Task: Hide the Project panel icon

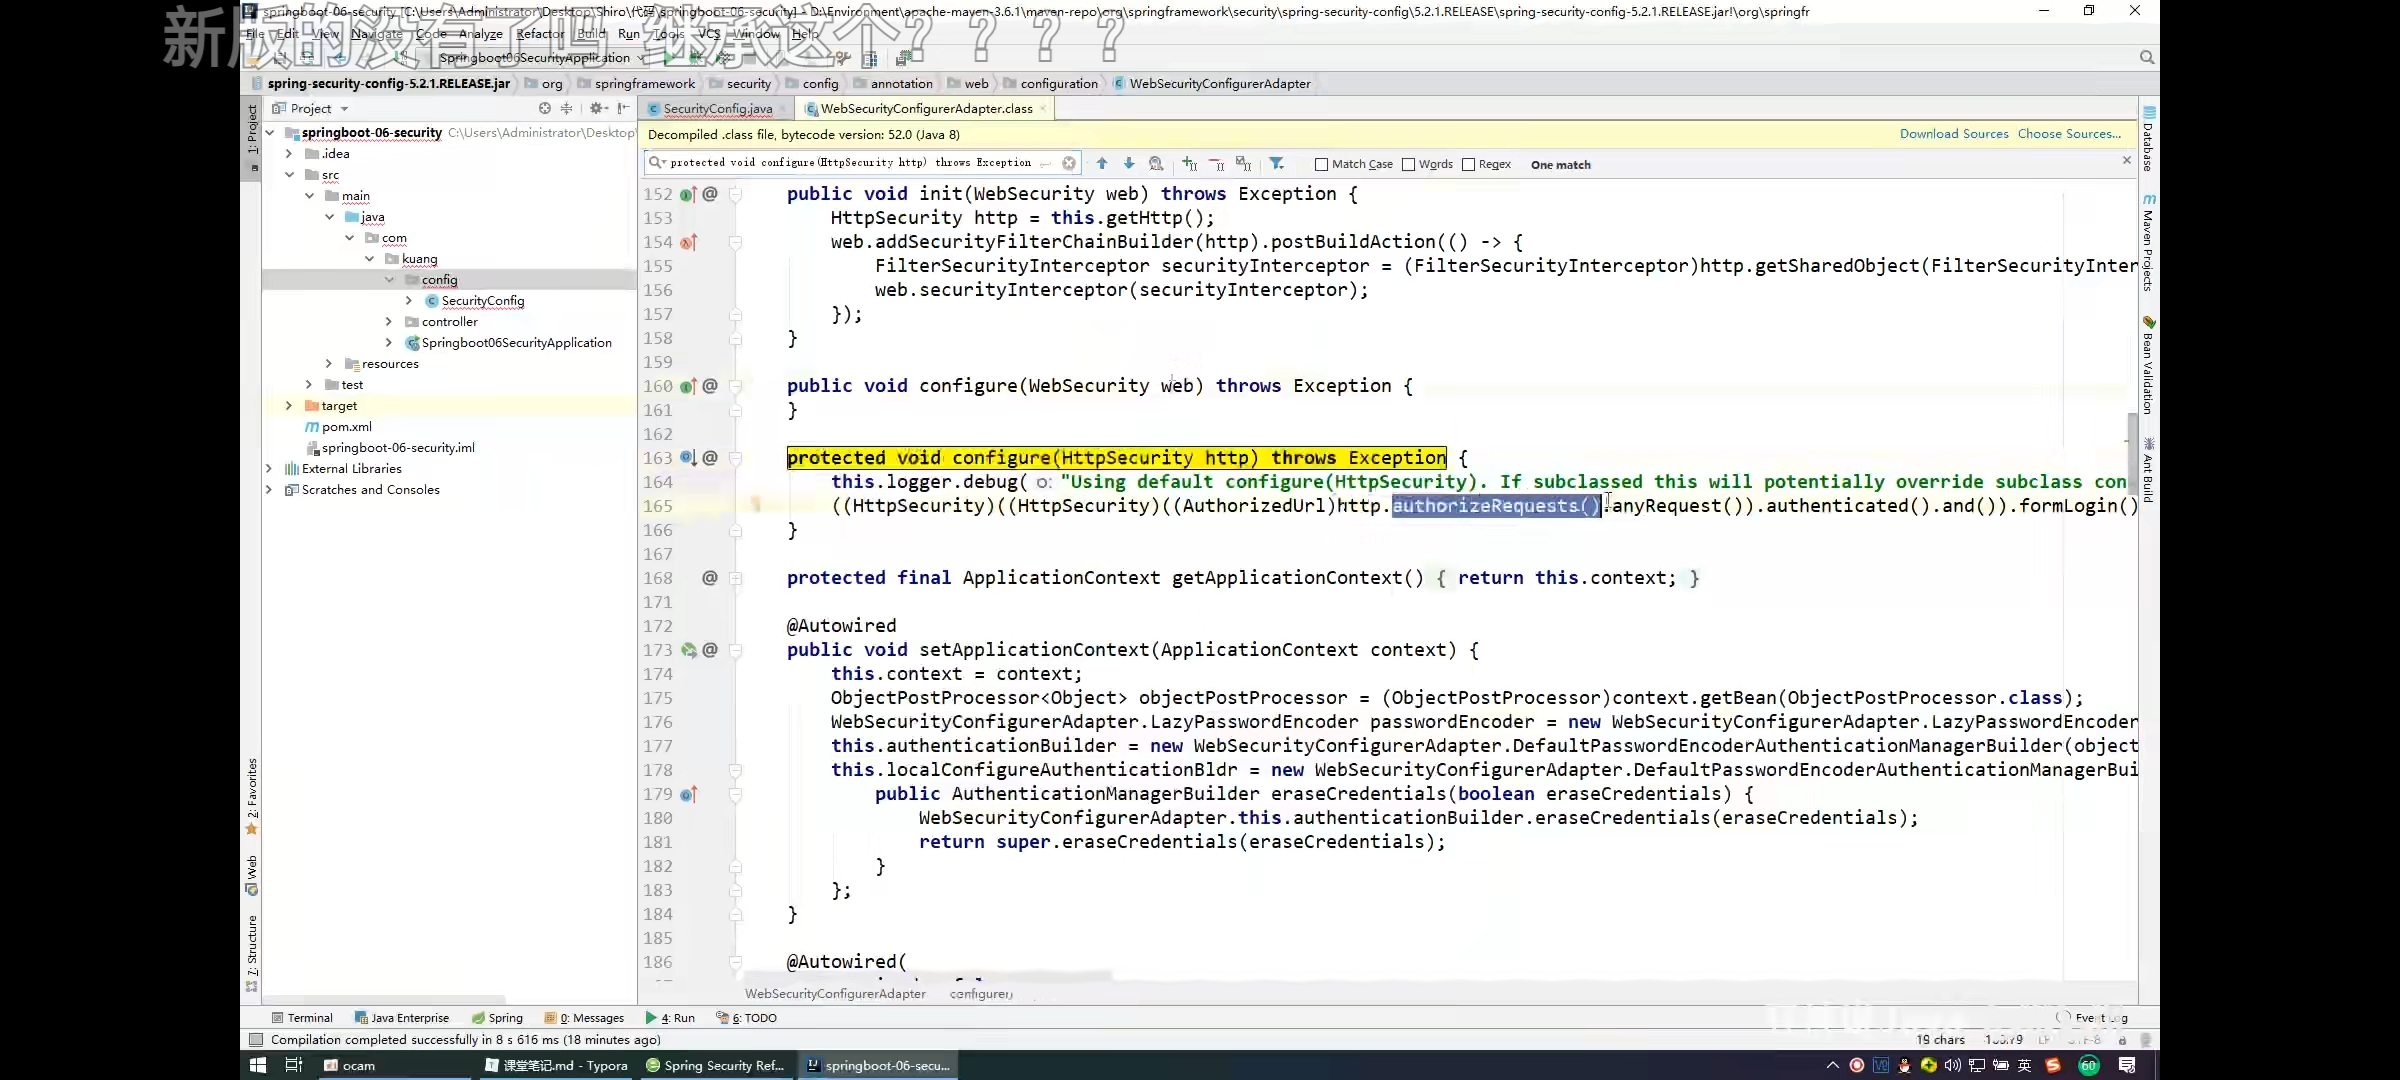Action: point(624,108)
